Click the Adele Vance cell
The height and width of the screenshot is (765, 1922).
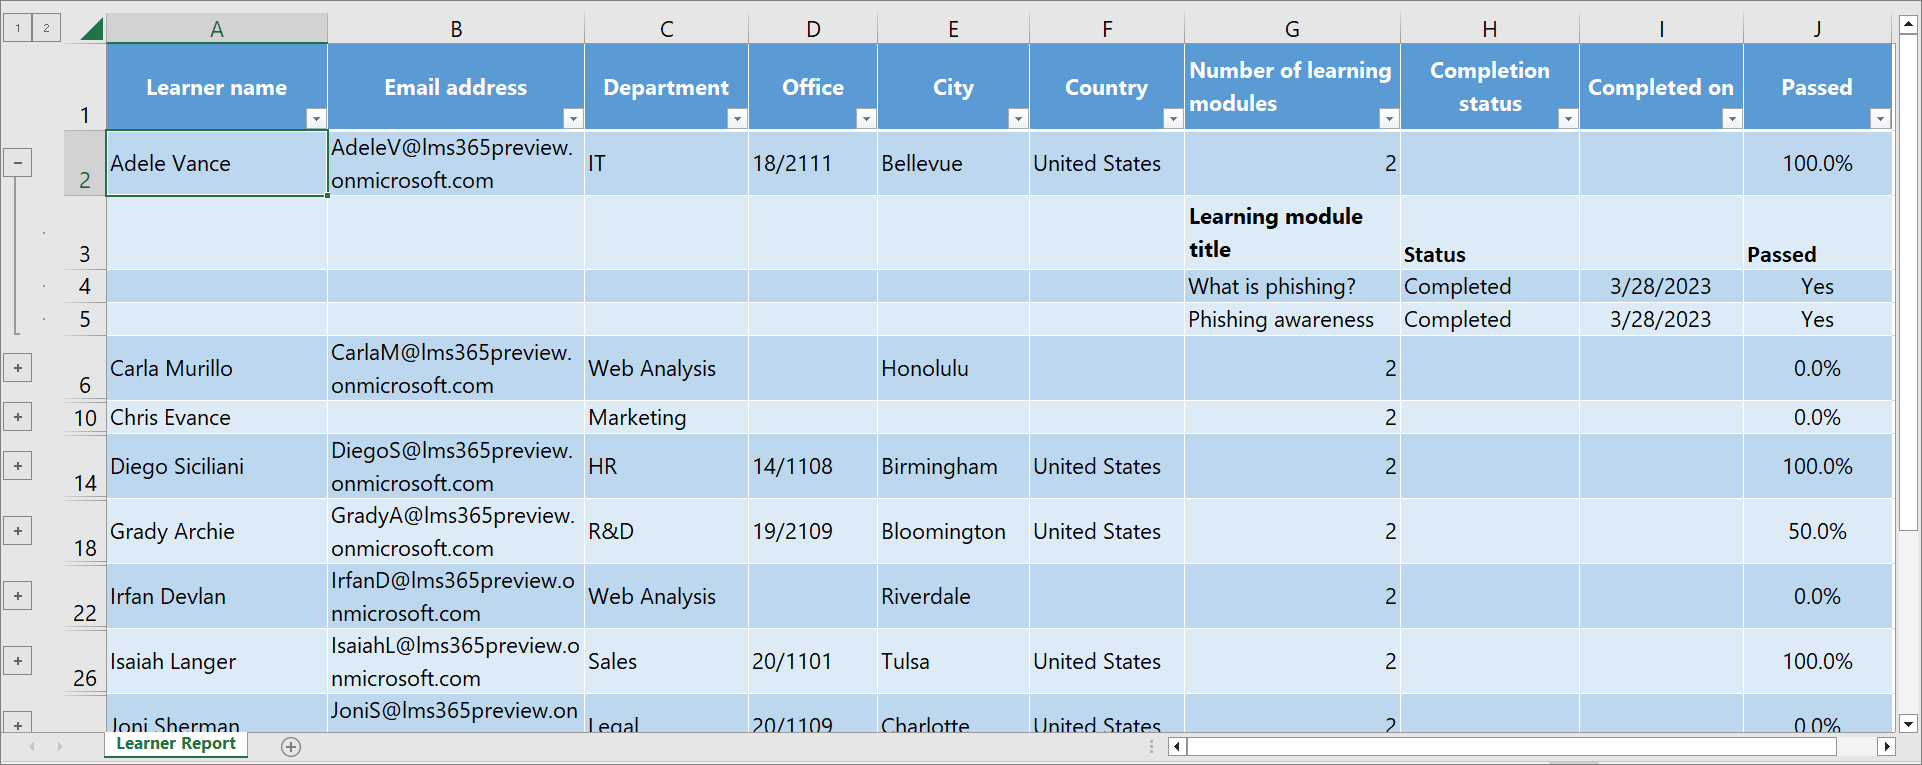216,163
